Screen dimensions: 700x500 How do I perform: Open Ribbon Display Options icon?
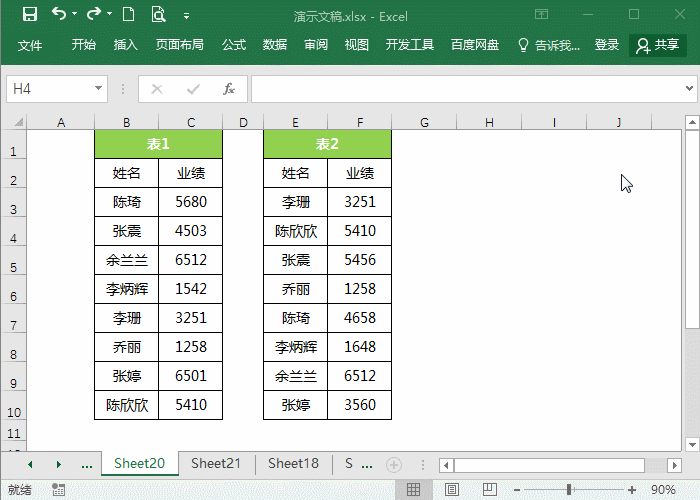[x=542, y=14]
